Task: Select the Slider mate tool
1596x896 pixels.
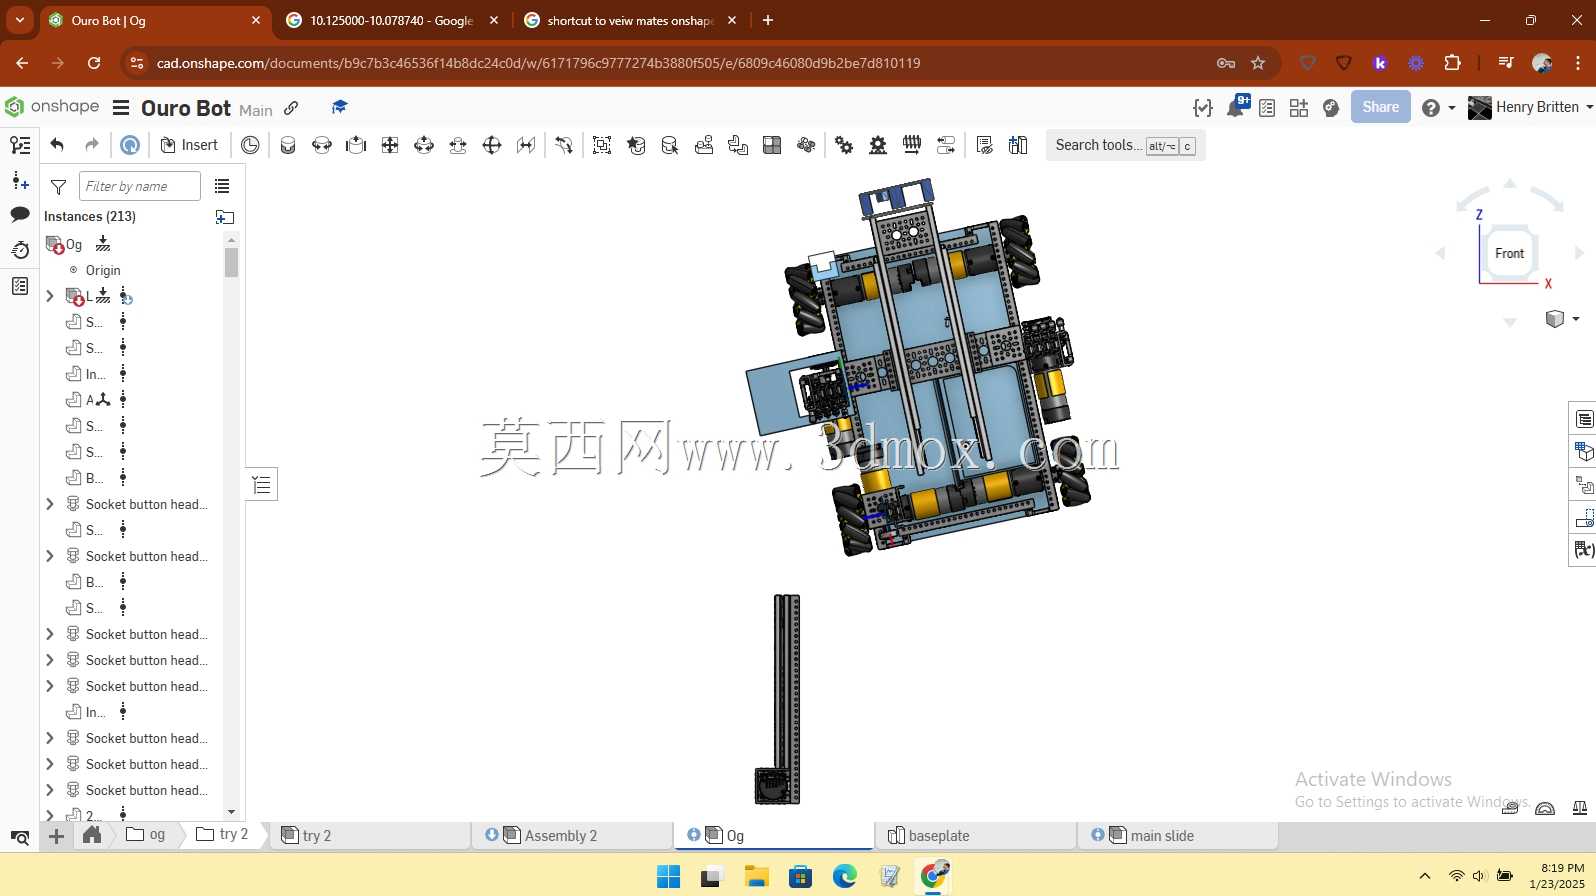Action: [356, 145]
